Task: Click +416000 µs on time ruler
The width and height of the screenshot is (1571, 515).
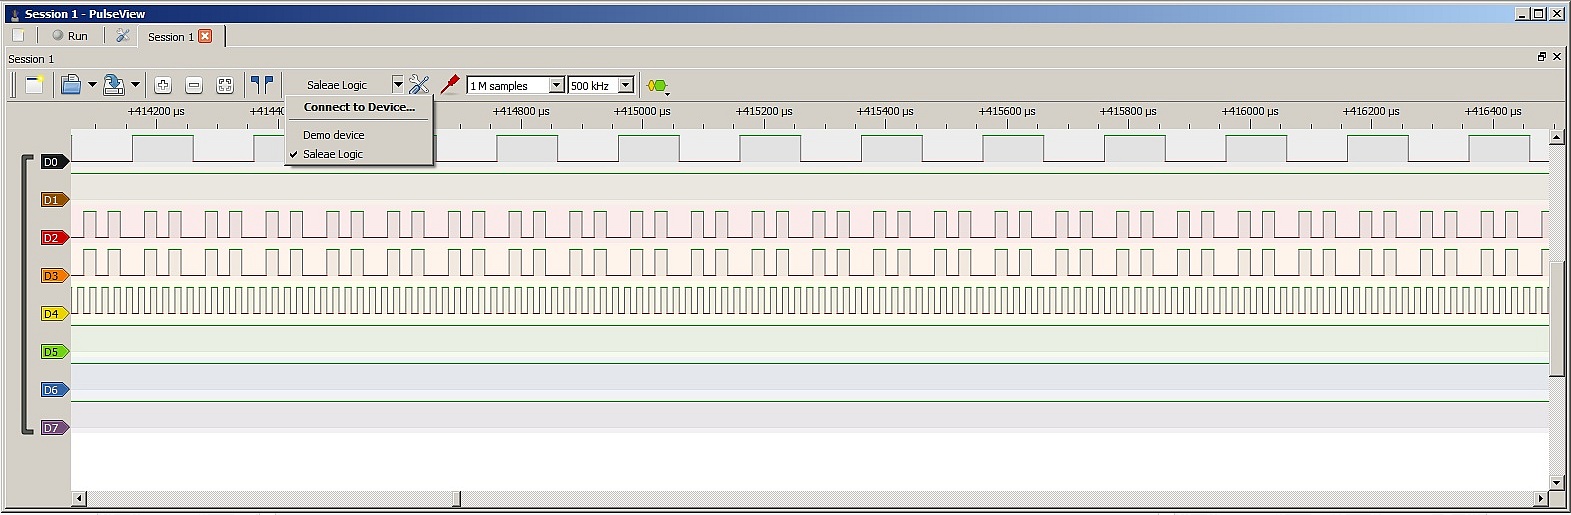Action: 1249,111
